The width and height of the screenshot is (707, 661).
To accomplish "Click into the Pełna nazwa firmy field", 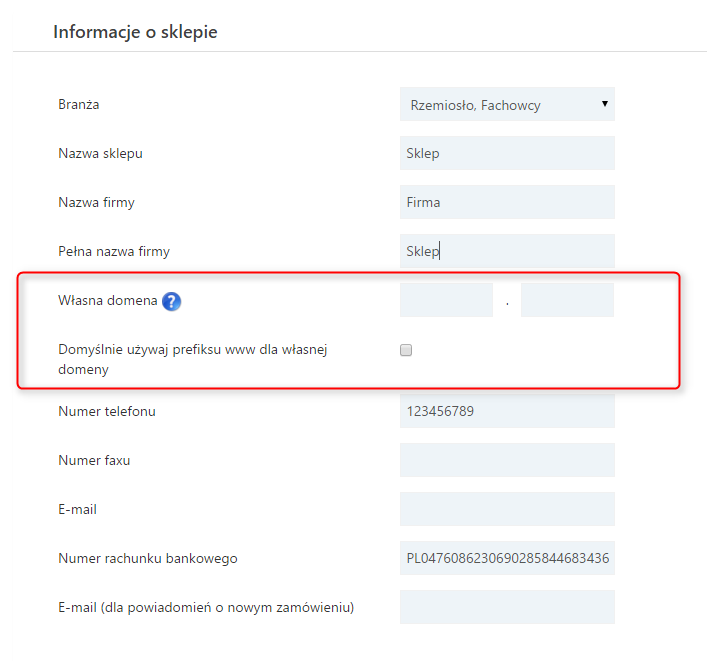I will pos(507,252).
